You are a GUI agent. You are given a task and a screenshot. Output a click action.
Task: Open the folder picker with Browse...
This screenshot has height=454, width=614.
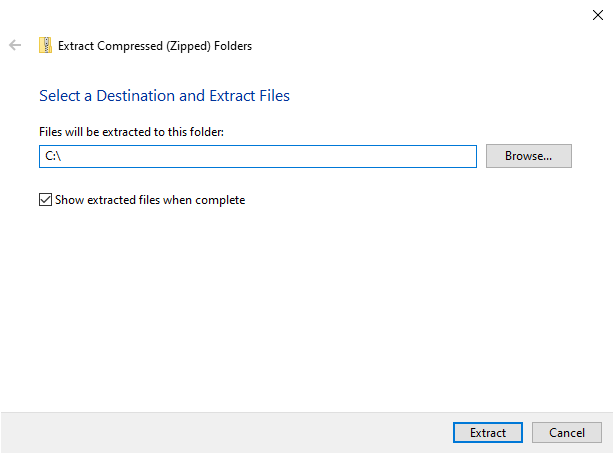pyautogui.click(x=528, y=156)
